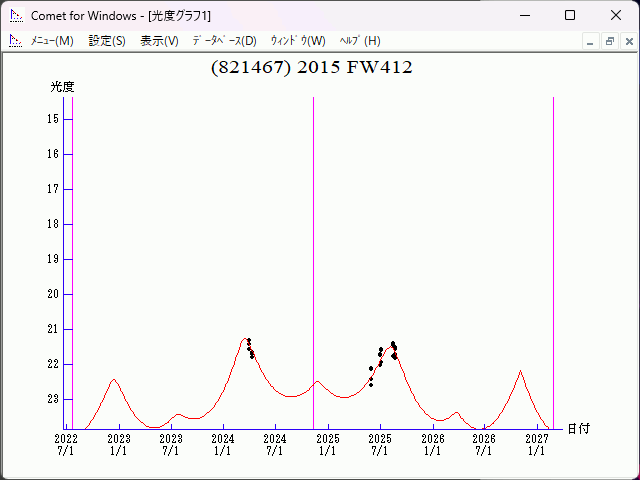Screen dimensions: 640x480
Task: Restore down the inner graph window
Action: (x=609, y=41)
